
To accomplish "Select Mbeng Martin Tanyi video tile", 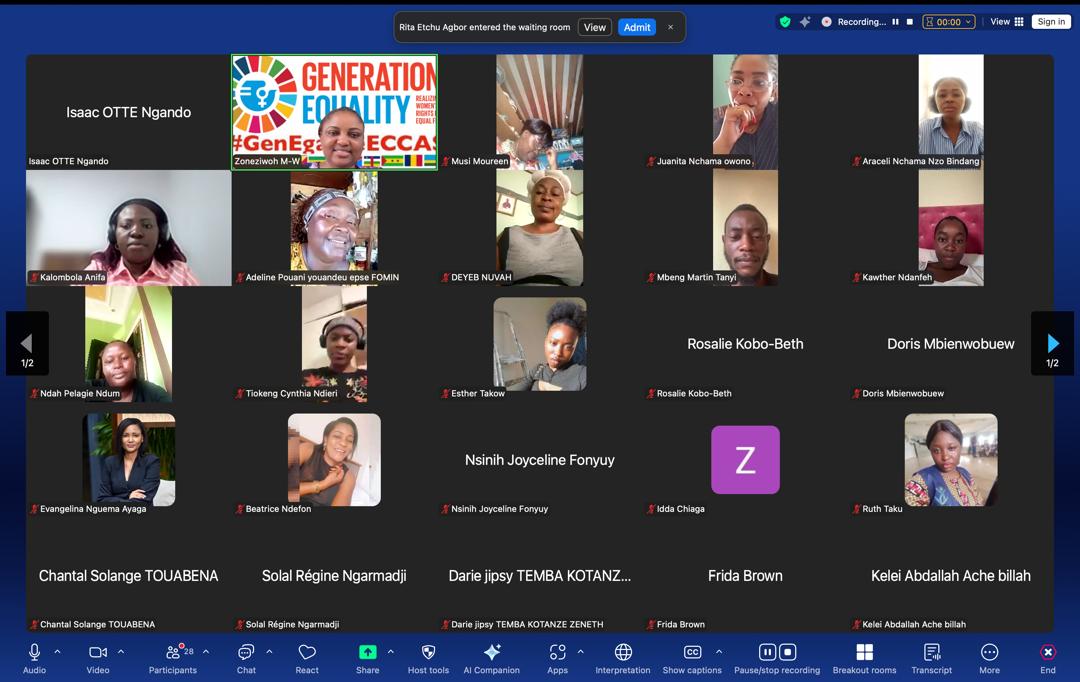I will [x=745, y=228].
